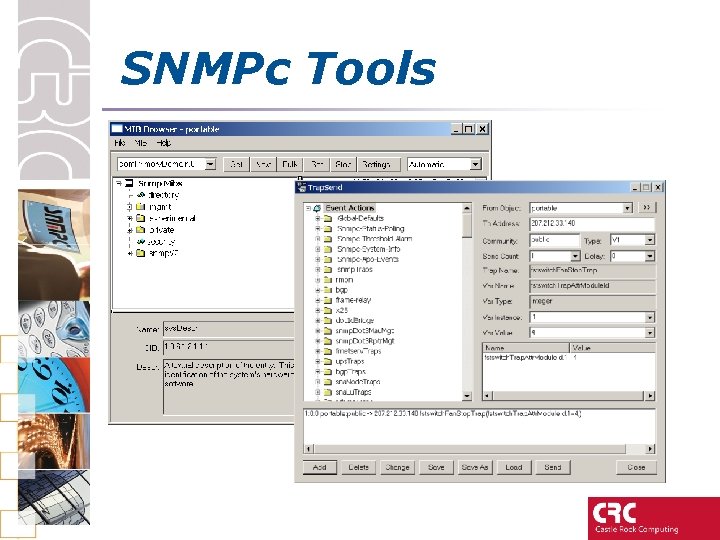The height and width of the screenshot is (540, 720).
Task: Expand the snmpDot3MauMgt tree node
Action: pos(317,331)
